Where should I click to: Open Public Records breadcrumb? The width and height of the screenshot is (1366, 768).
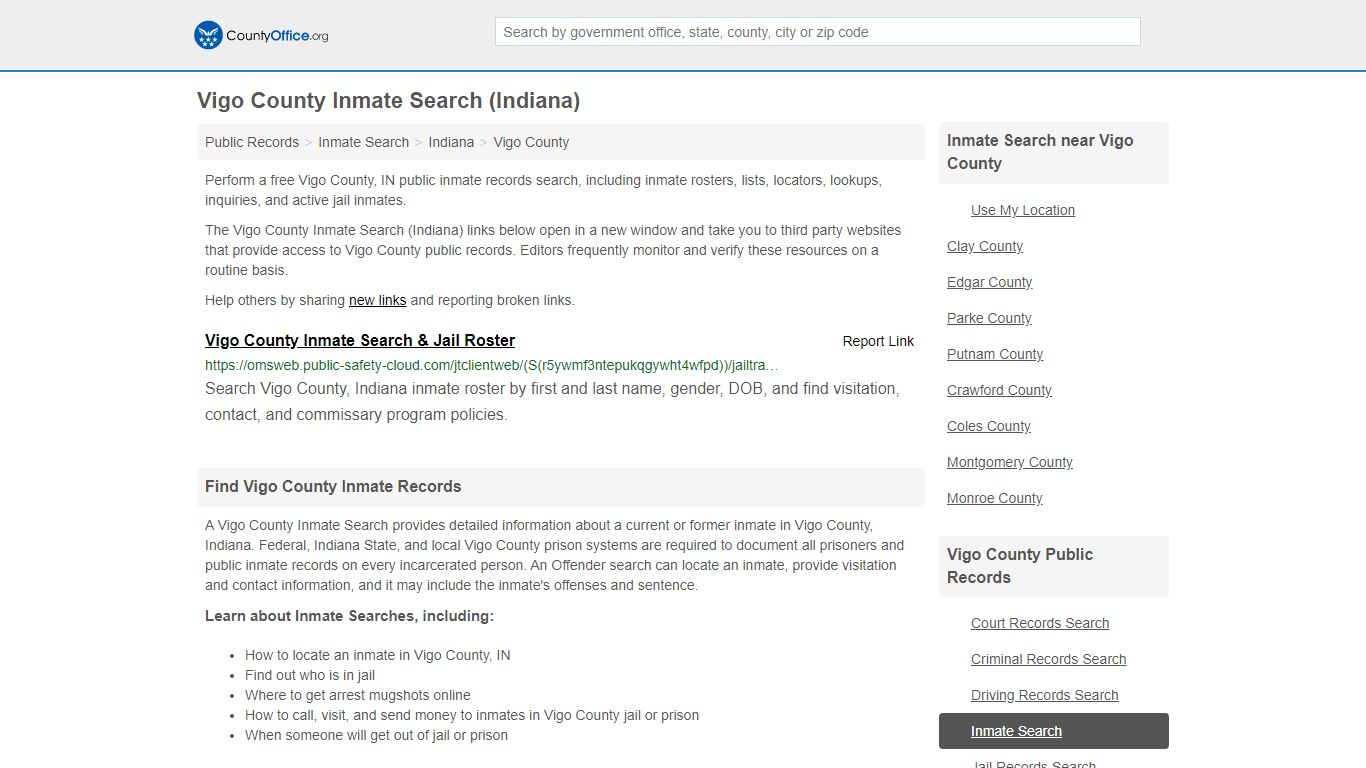[252, 142]
